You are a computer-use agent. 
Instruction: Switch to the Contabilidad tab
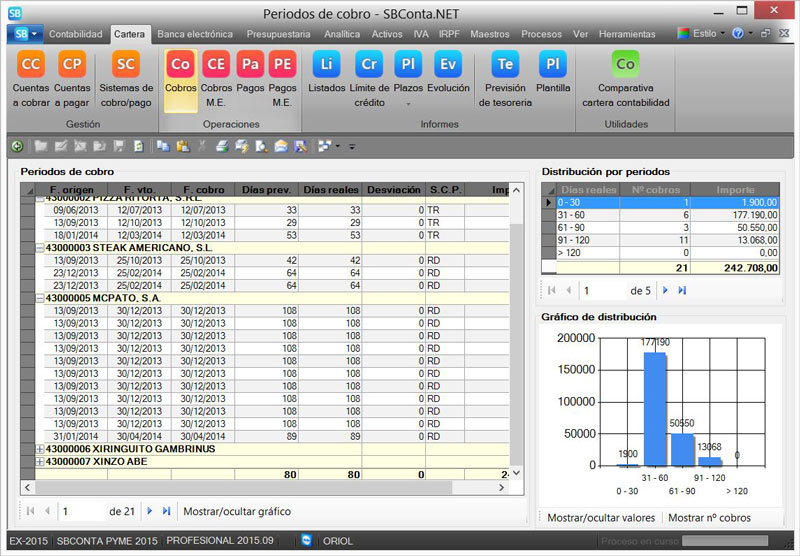pos(76,33)
